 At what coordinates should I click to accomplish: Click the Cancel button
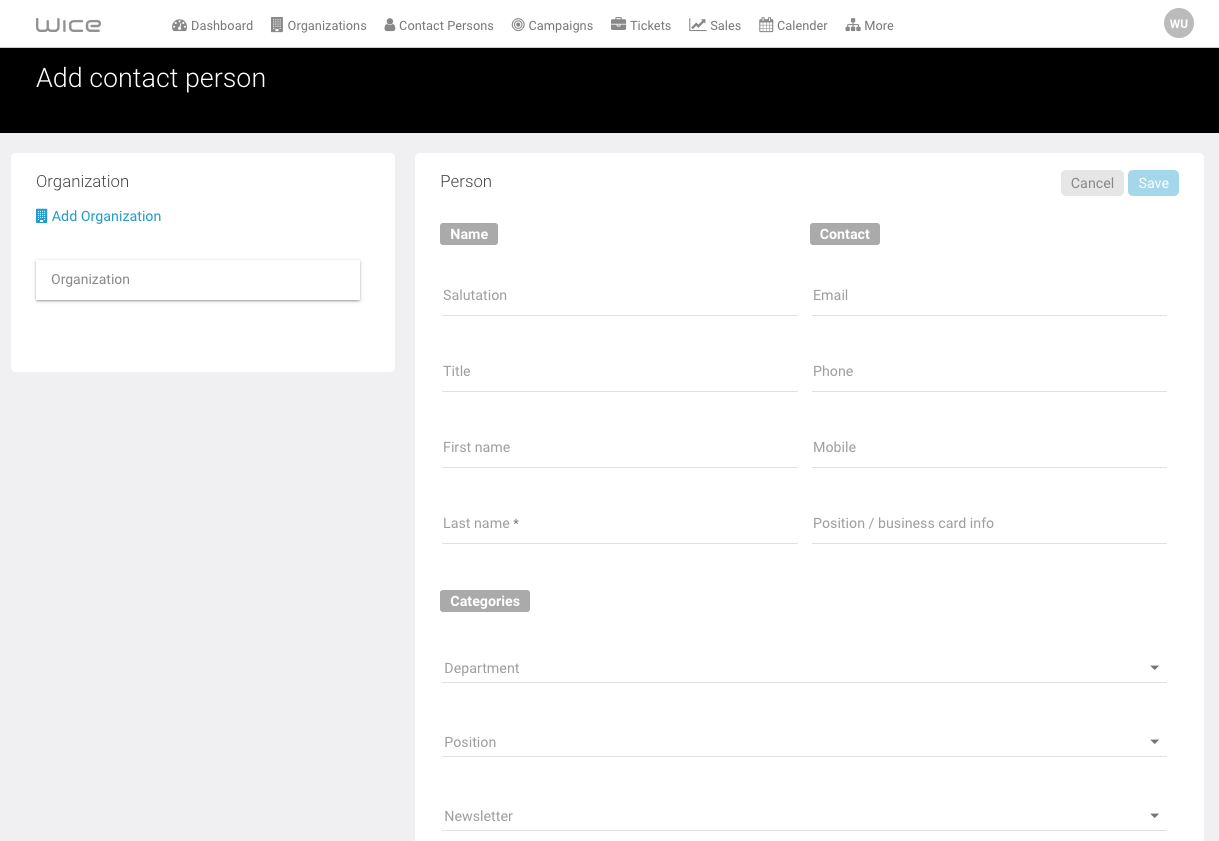pyautogui.click(x=1092, y=183)
